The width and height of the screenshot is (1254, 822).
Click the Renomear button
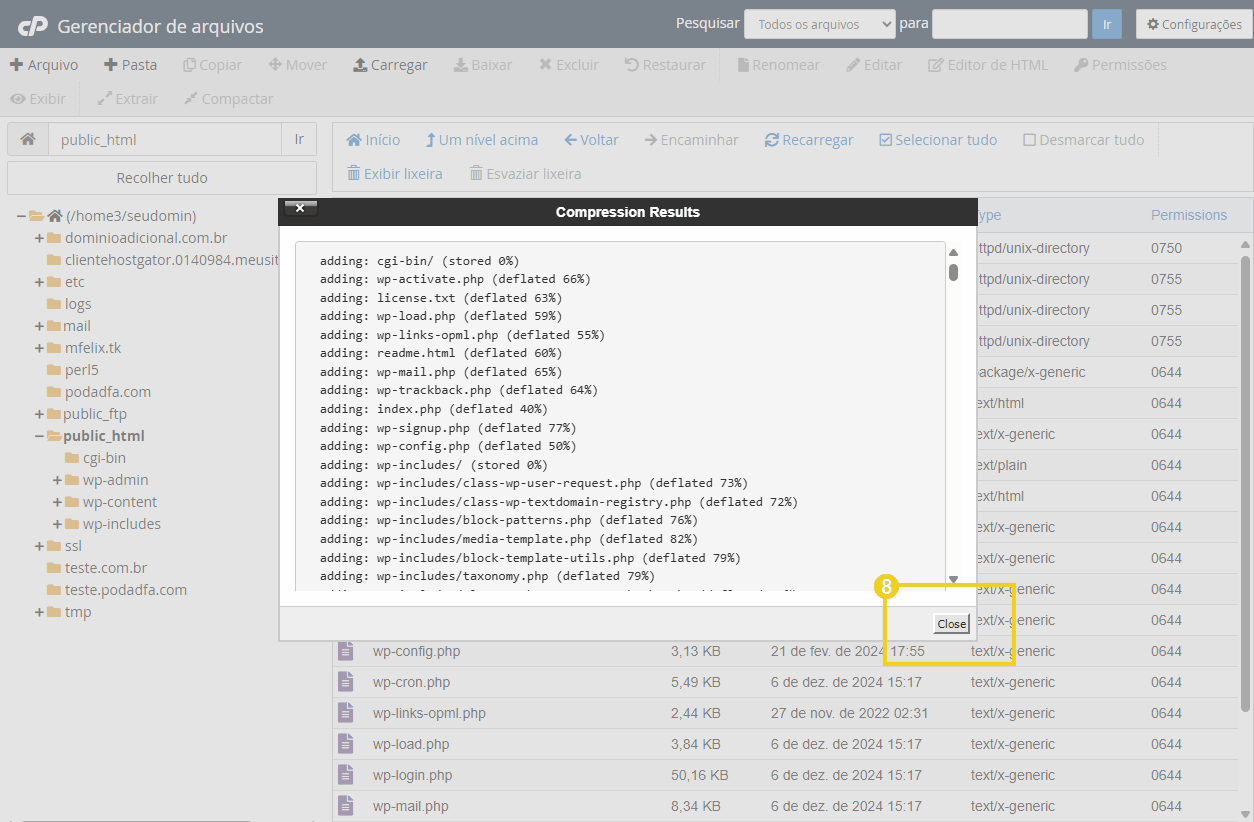tap(778, 65)
